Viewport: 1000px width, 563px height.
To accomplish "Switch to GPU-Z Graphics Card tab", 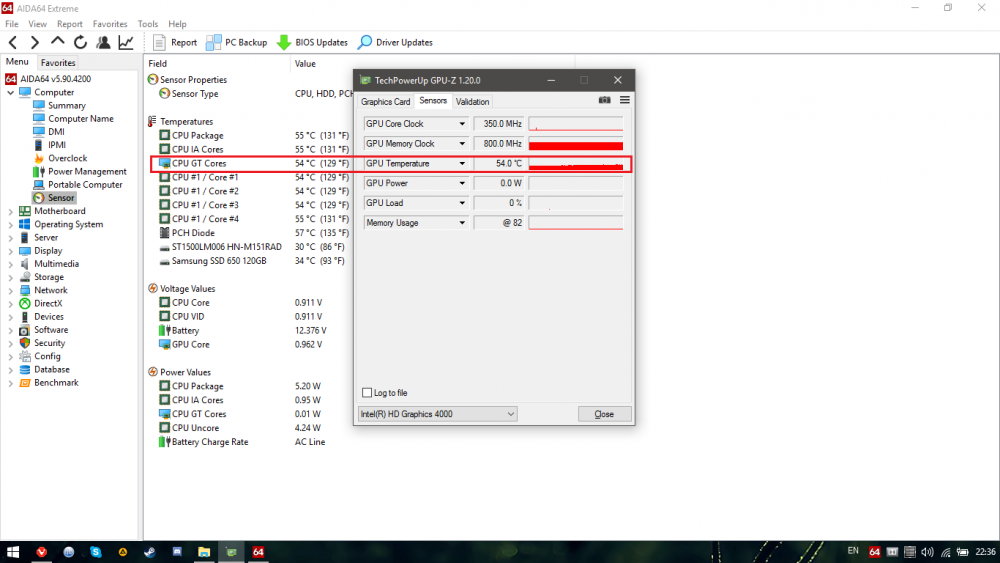I will [x=385, y=102].
